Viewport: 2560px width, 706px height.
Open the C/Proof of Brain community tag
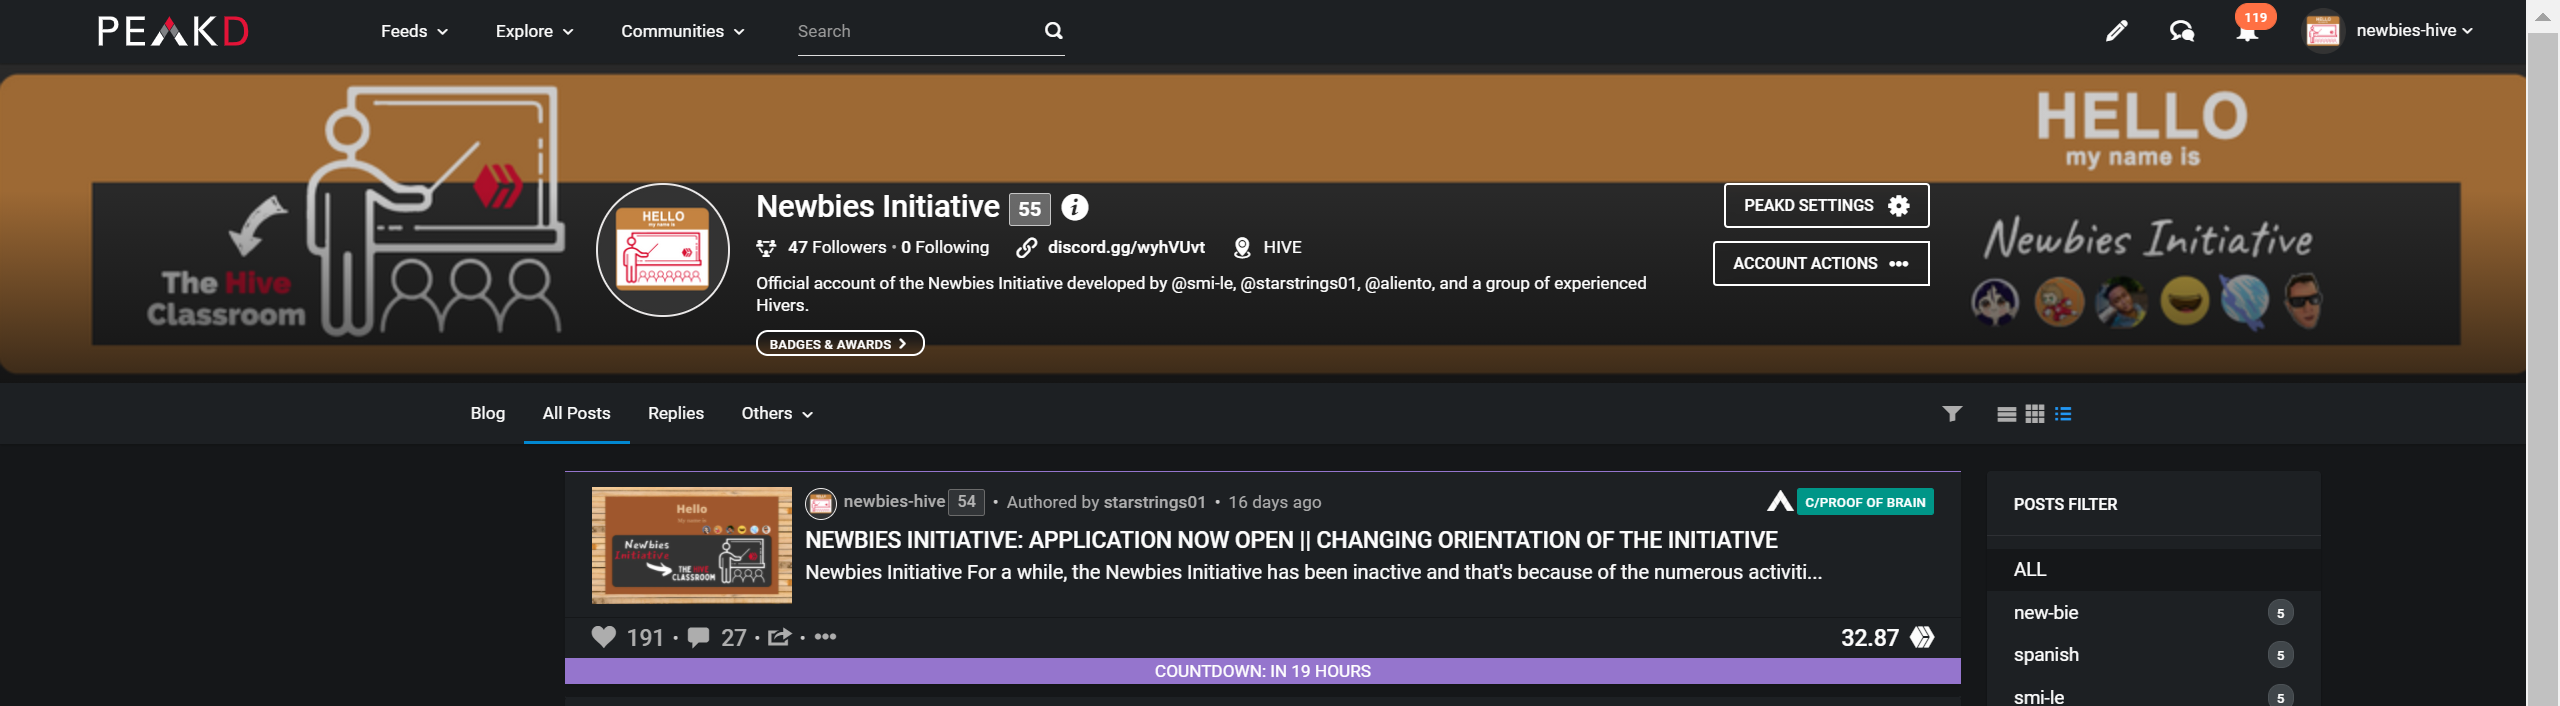pyautogui.click(x=1865, y=502)
